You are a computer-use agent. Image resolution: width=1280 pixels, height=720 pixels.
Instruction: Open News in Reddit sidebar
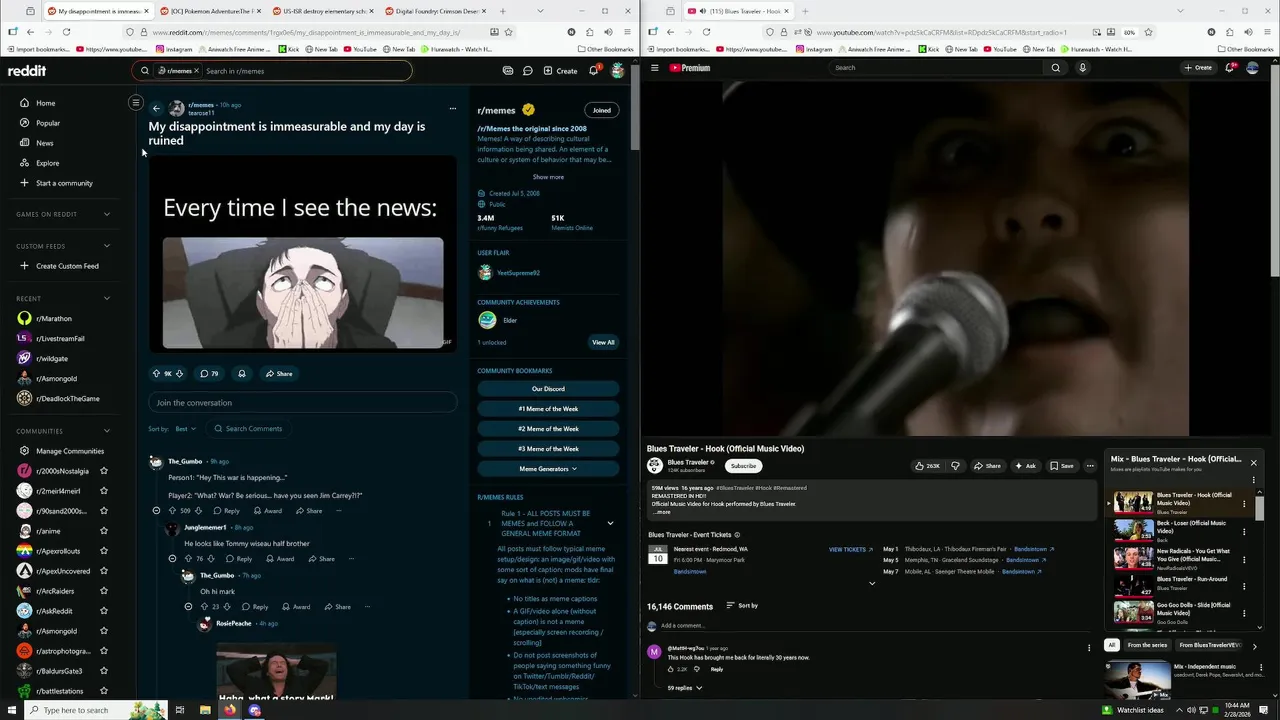point(45,143)
